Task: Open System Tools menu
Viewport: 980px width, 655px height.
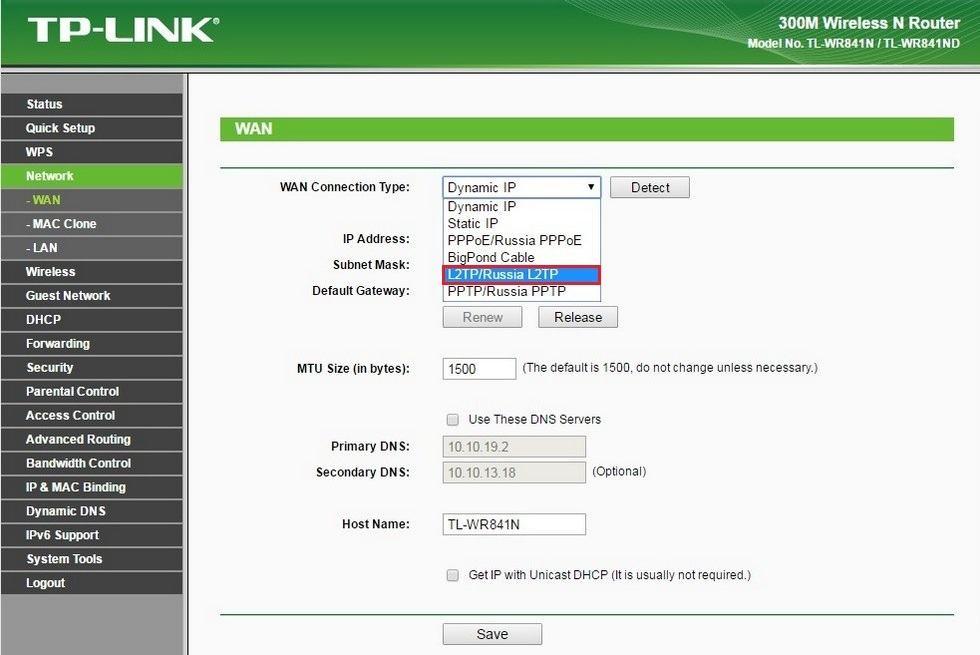Action: tap(91, 559)
